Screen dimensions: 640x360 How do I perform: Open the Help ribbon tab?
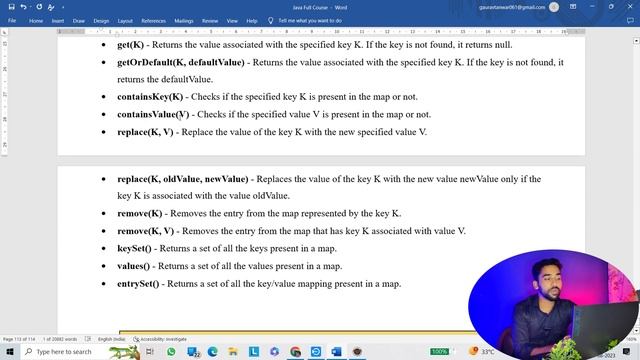pos(252,21)
